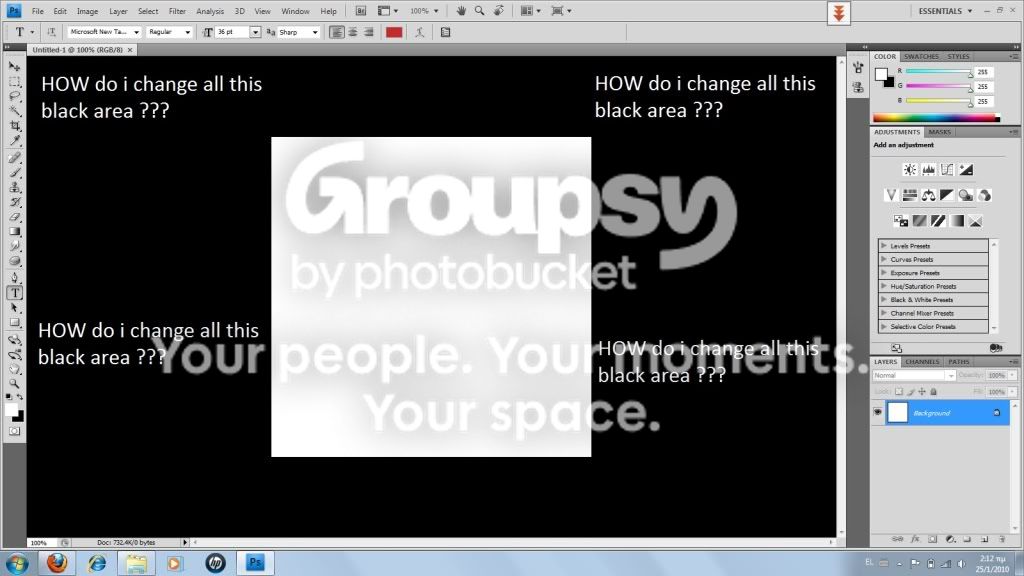Open the Filter menu
The width and height of the screenshot is (1024, 576).
[x=177, y=11]
